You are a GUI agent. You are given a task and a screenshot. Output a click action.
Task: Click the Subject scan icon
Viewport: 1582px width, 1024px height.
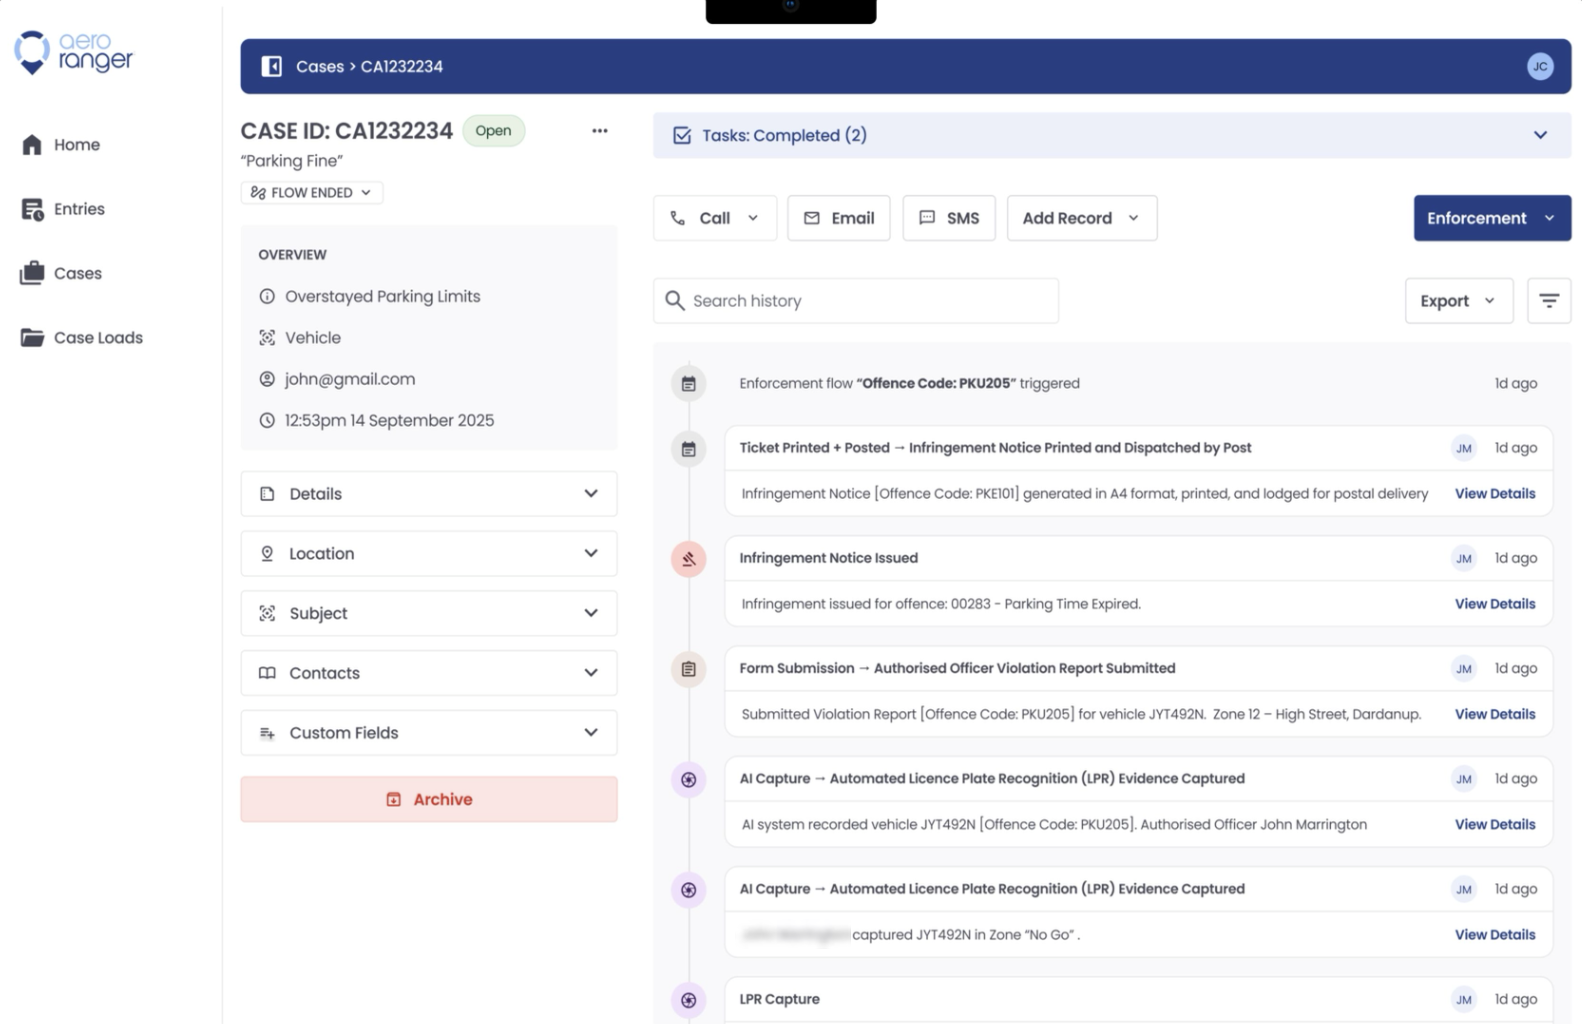[267, 613]
